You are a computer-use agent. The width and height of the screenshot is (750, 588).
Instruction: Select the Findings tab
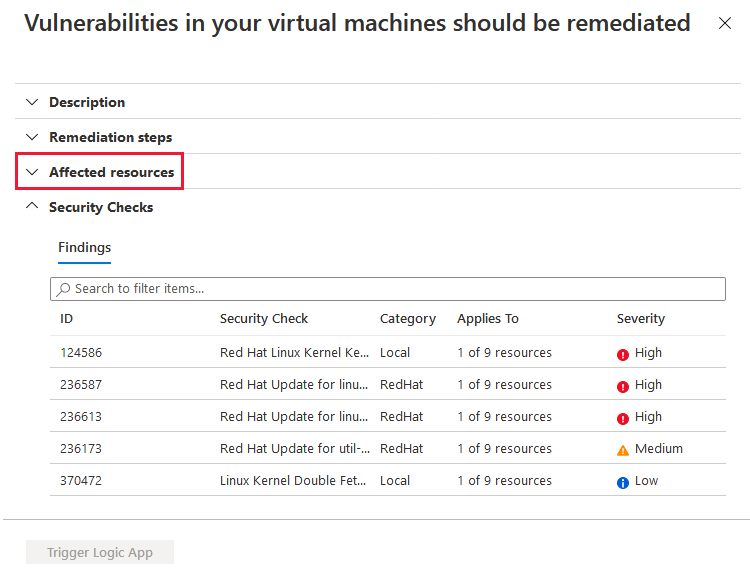click(84, 248)
